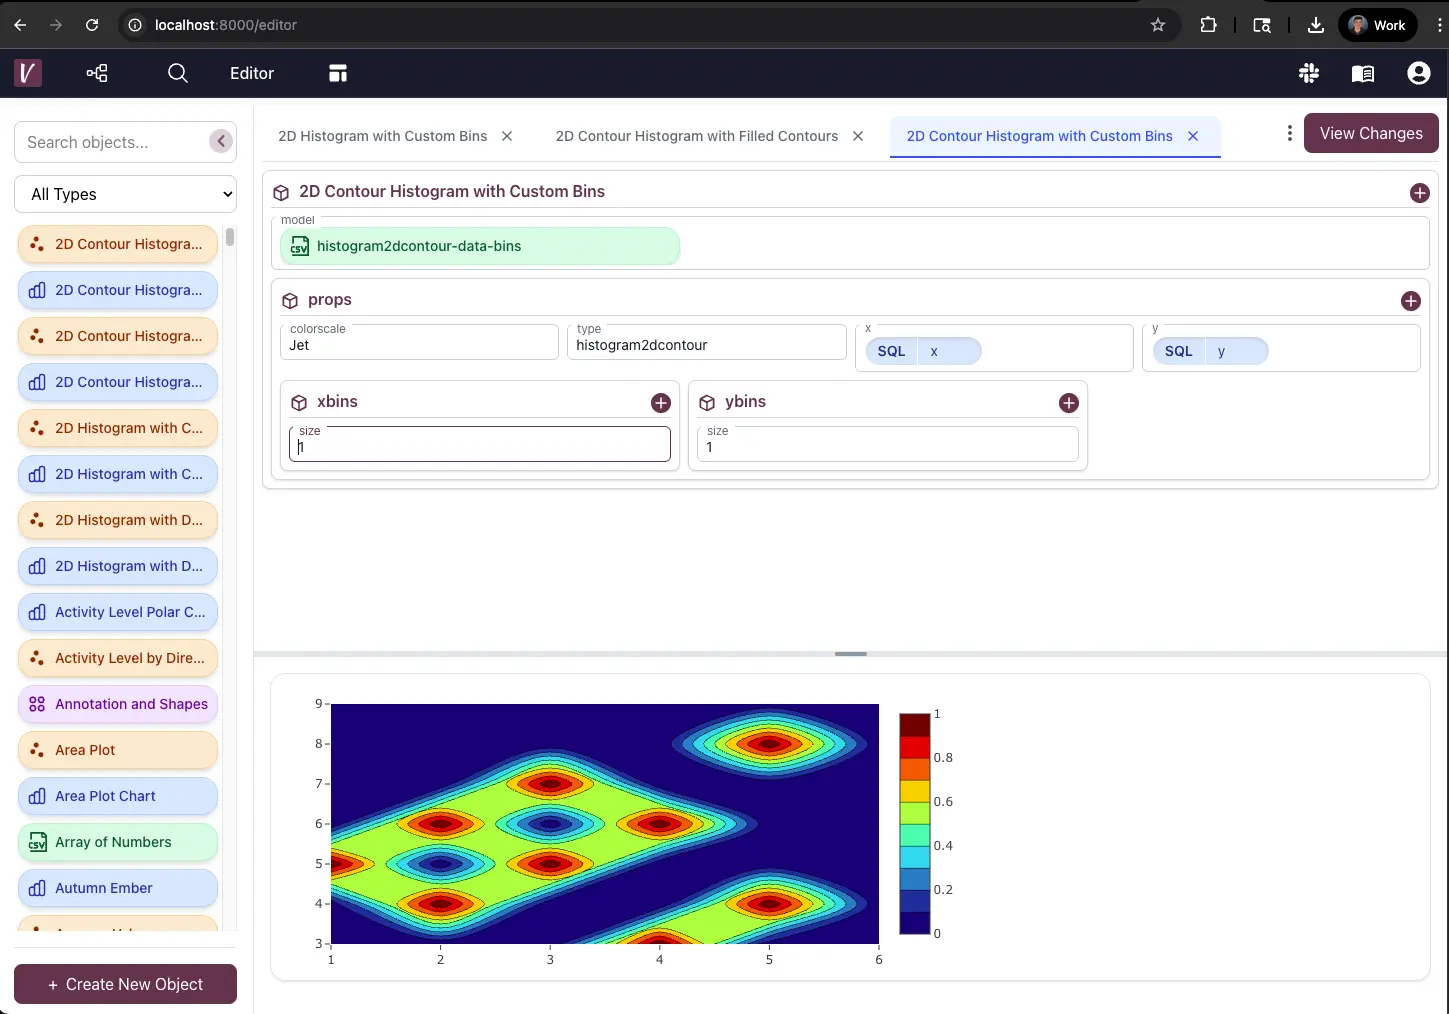The width and height of the screenshot is (1449, 1014).
Task: Open the user account profile icon
Action: (1418, 73)
